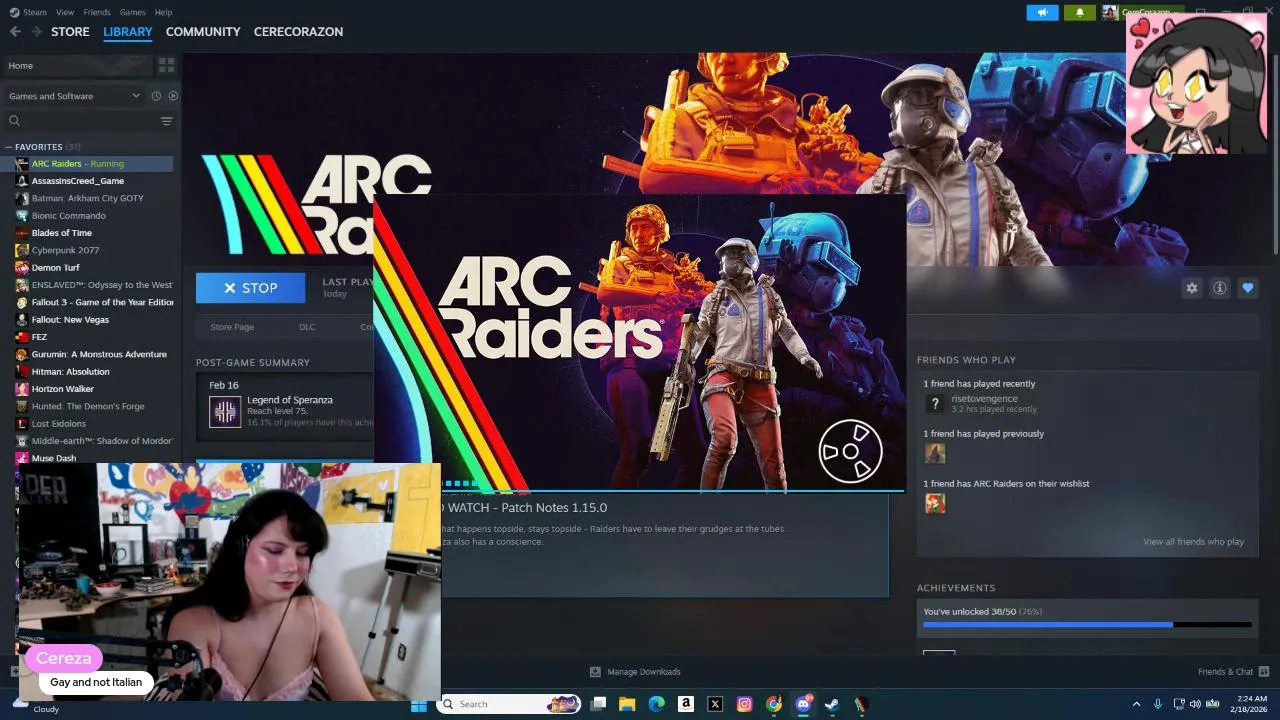Open the Friends & Chat icon
This screenshot has width=1280, height=720.
[1264, 671]
